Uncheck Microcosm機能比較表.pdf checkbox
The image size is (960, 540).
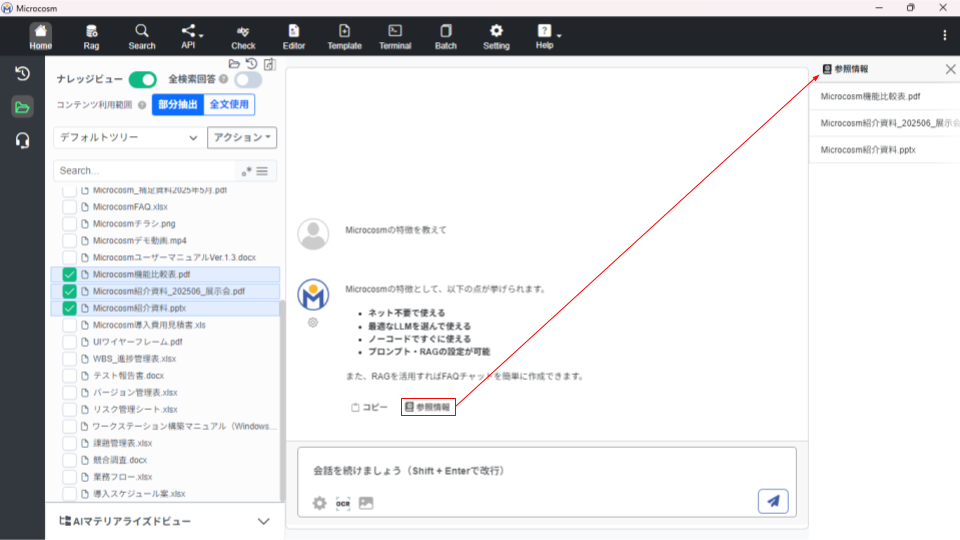click(x=69, y=274)
